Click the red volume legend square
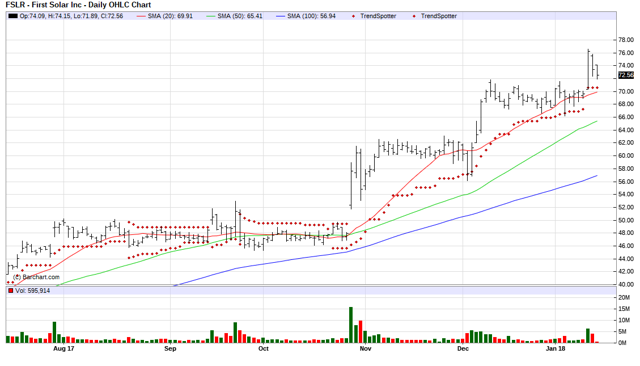The width and height of the screenshot is (640, 366). 11,291
